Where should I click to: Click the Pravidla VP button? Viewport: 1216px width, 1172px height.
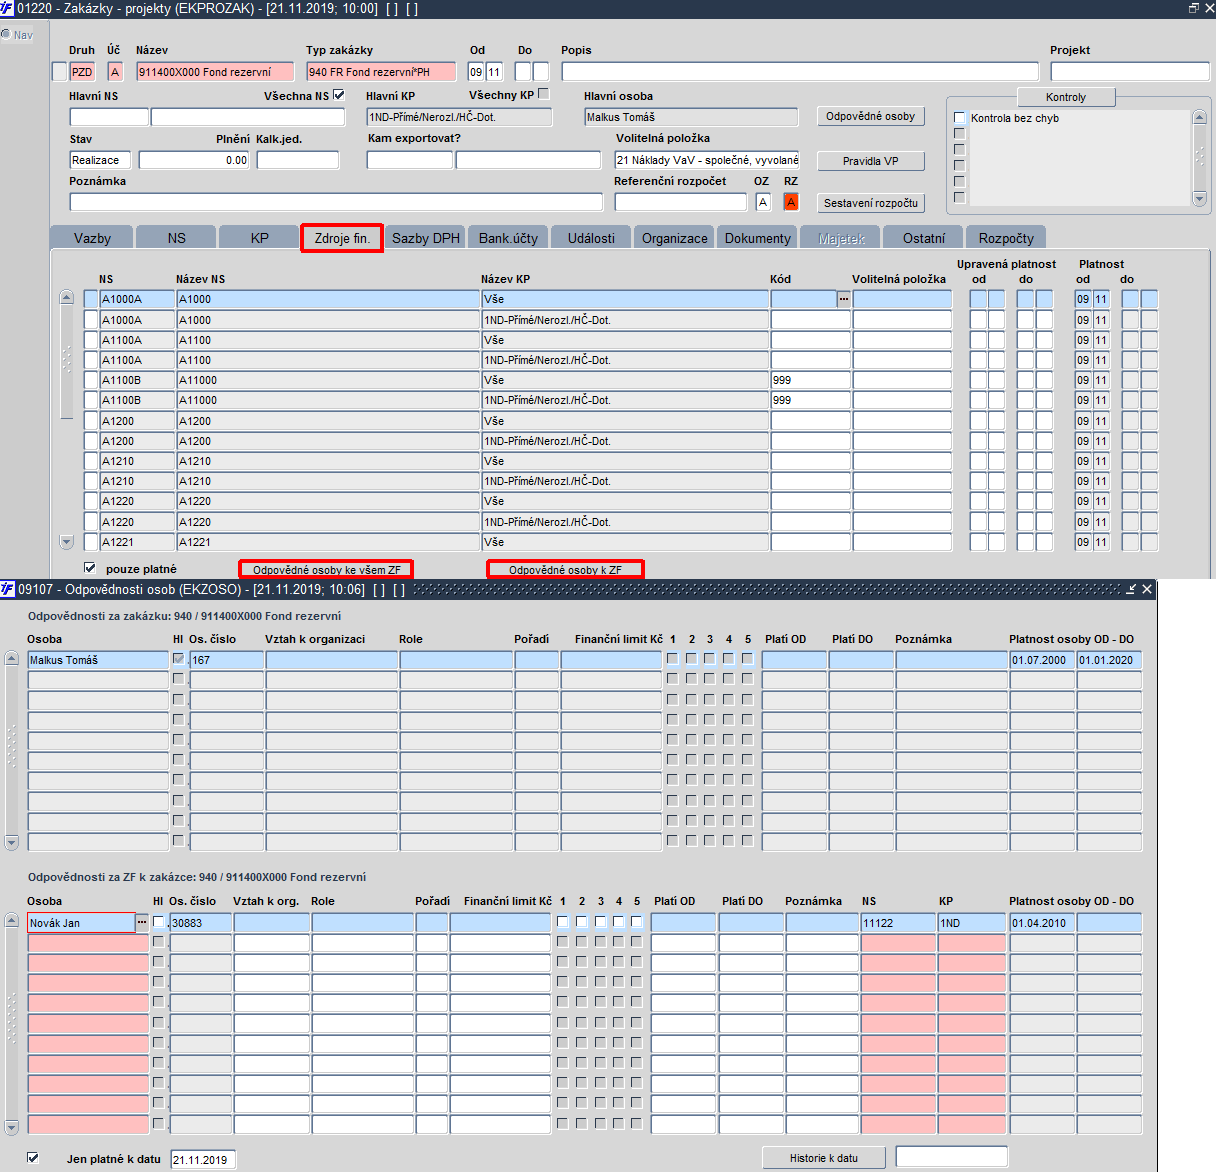point(870,161)
